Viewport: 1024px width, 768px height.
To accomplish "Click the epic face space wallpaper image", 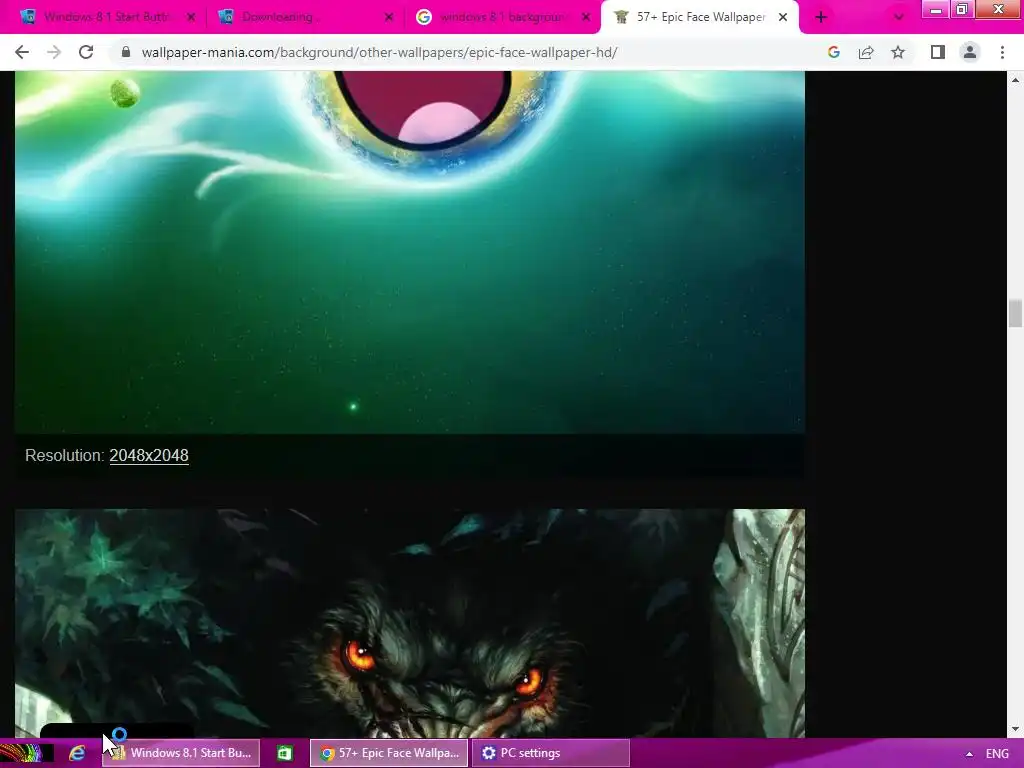I will [x=409, y=252].
